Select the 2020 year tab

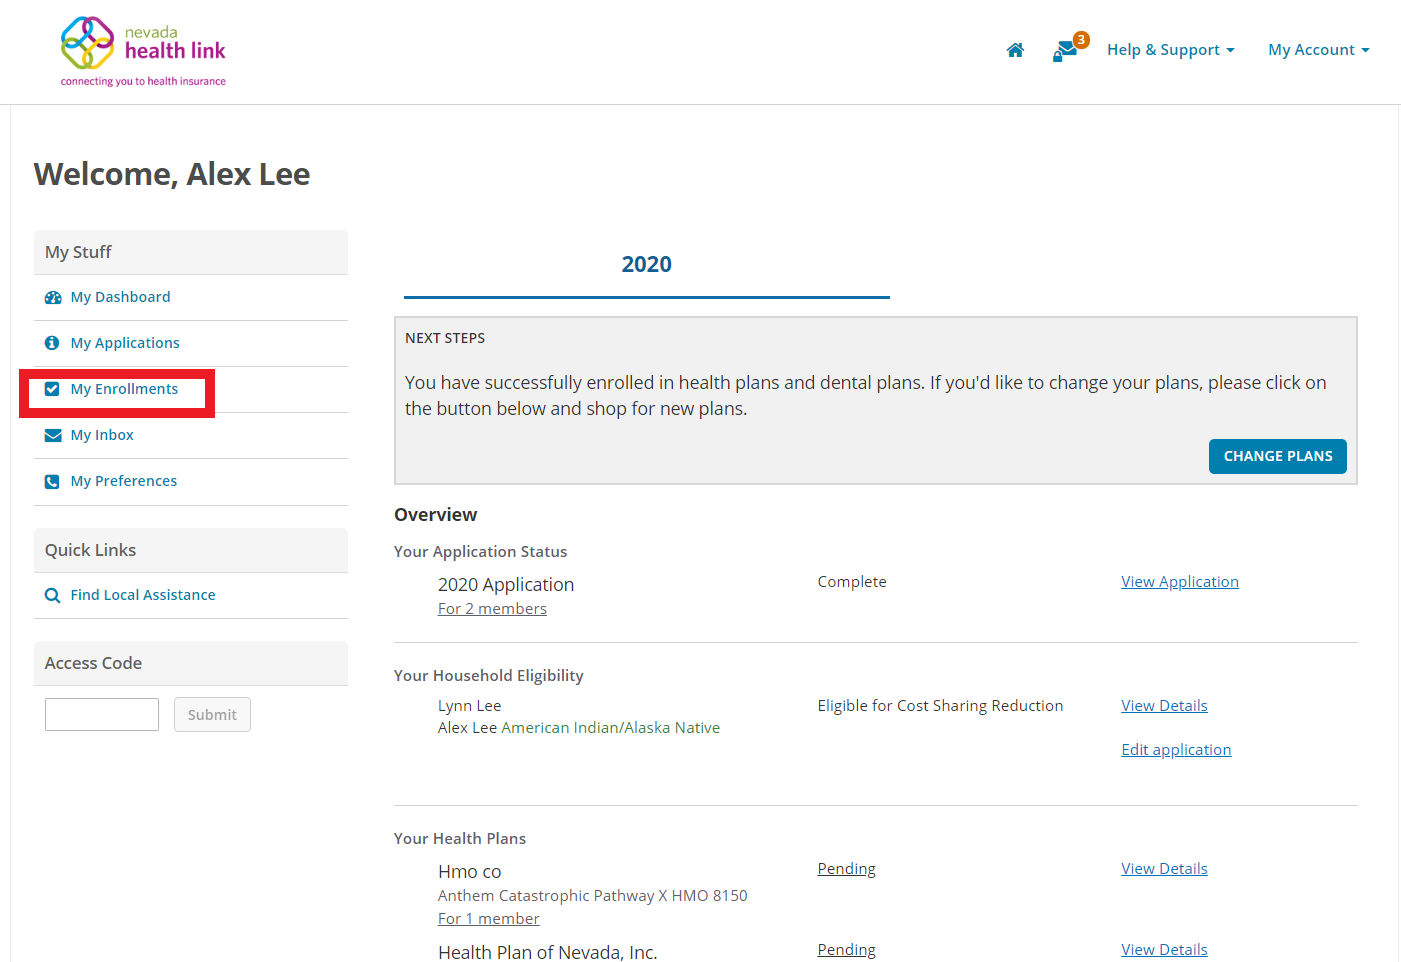[646, 265]
